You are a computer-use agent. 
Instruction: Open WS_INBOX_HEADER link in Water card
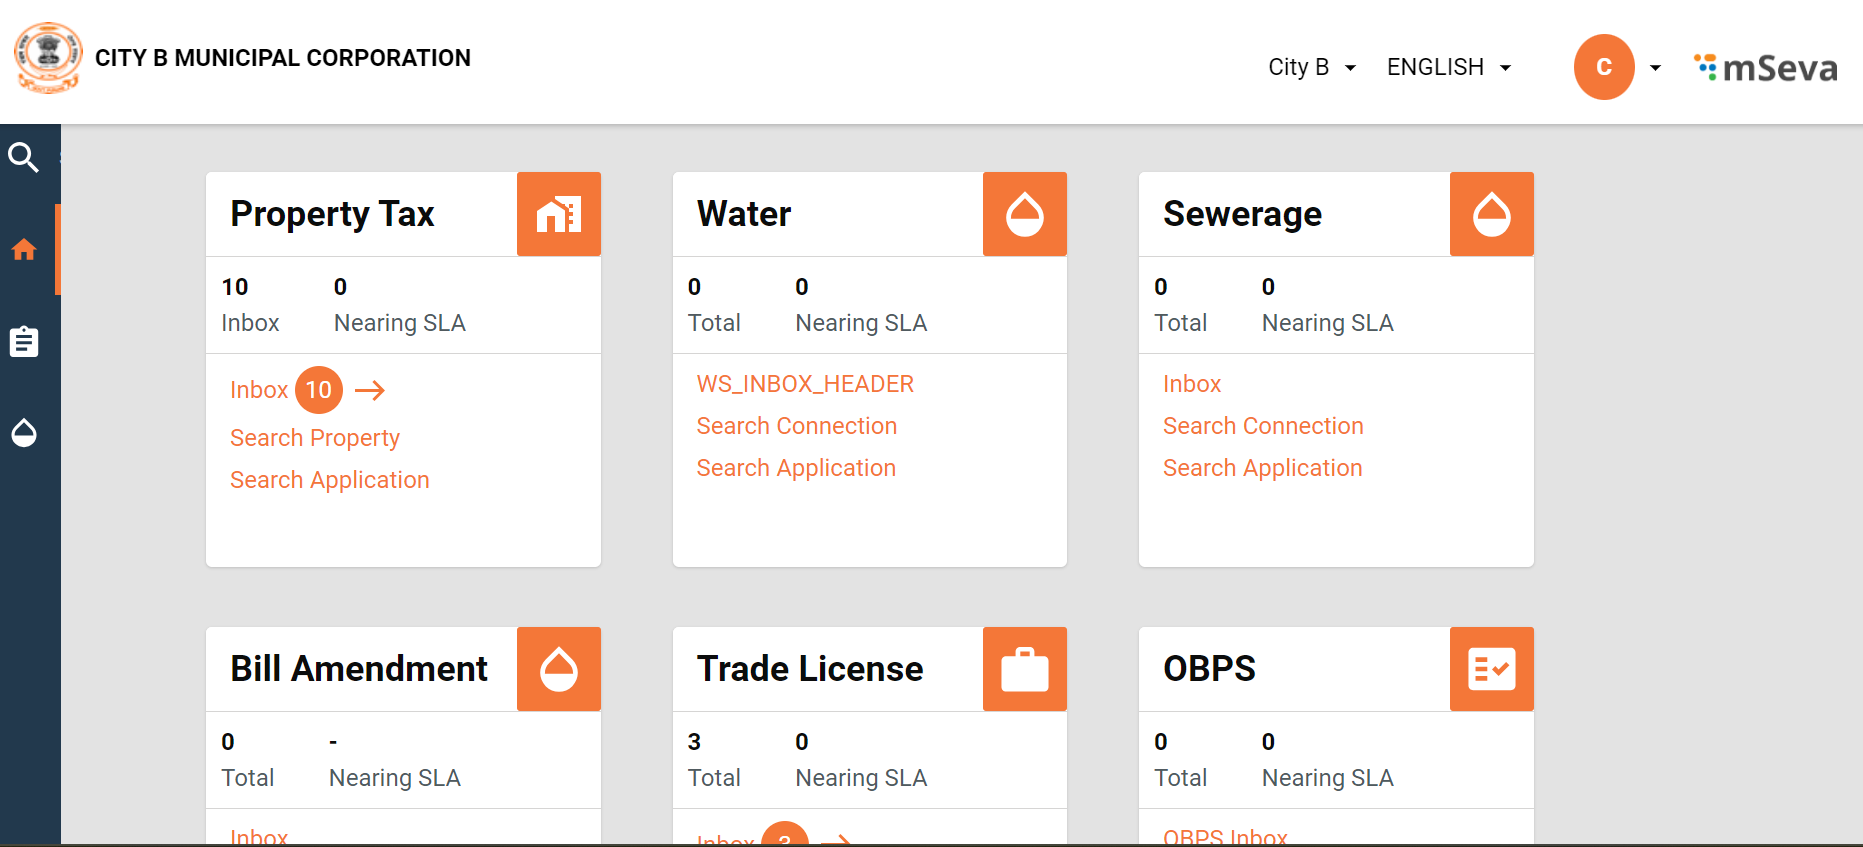pos(805,384)
